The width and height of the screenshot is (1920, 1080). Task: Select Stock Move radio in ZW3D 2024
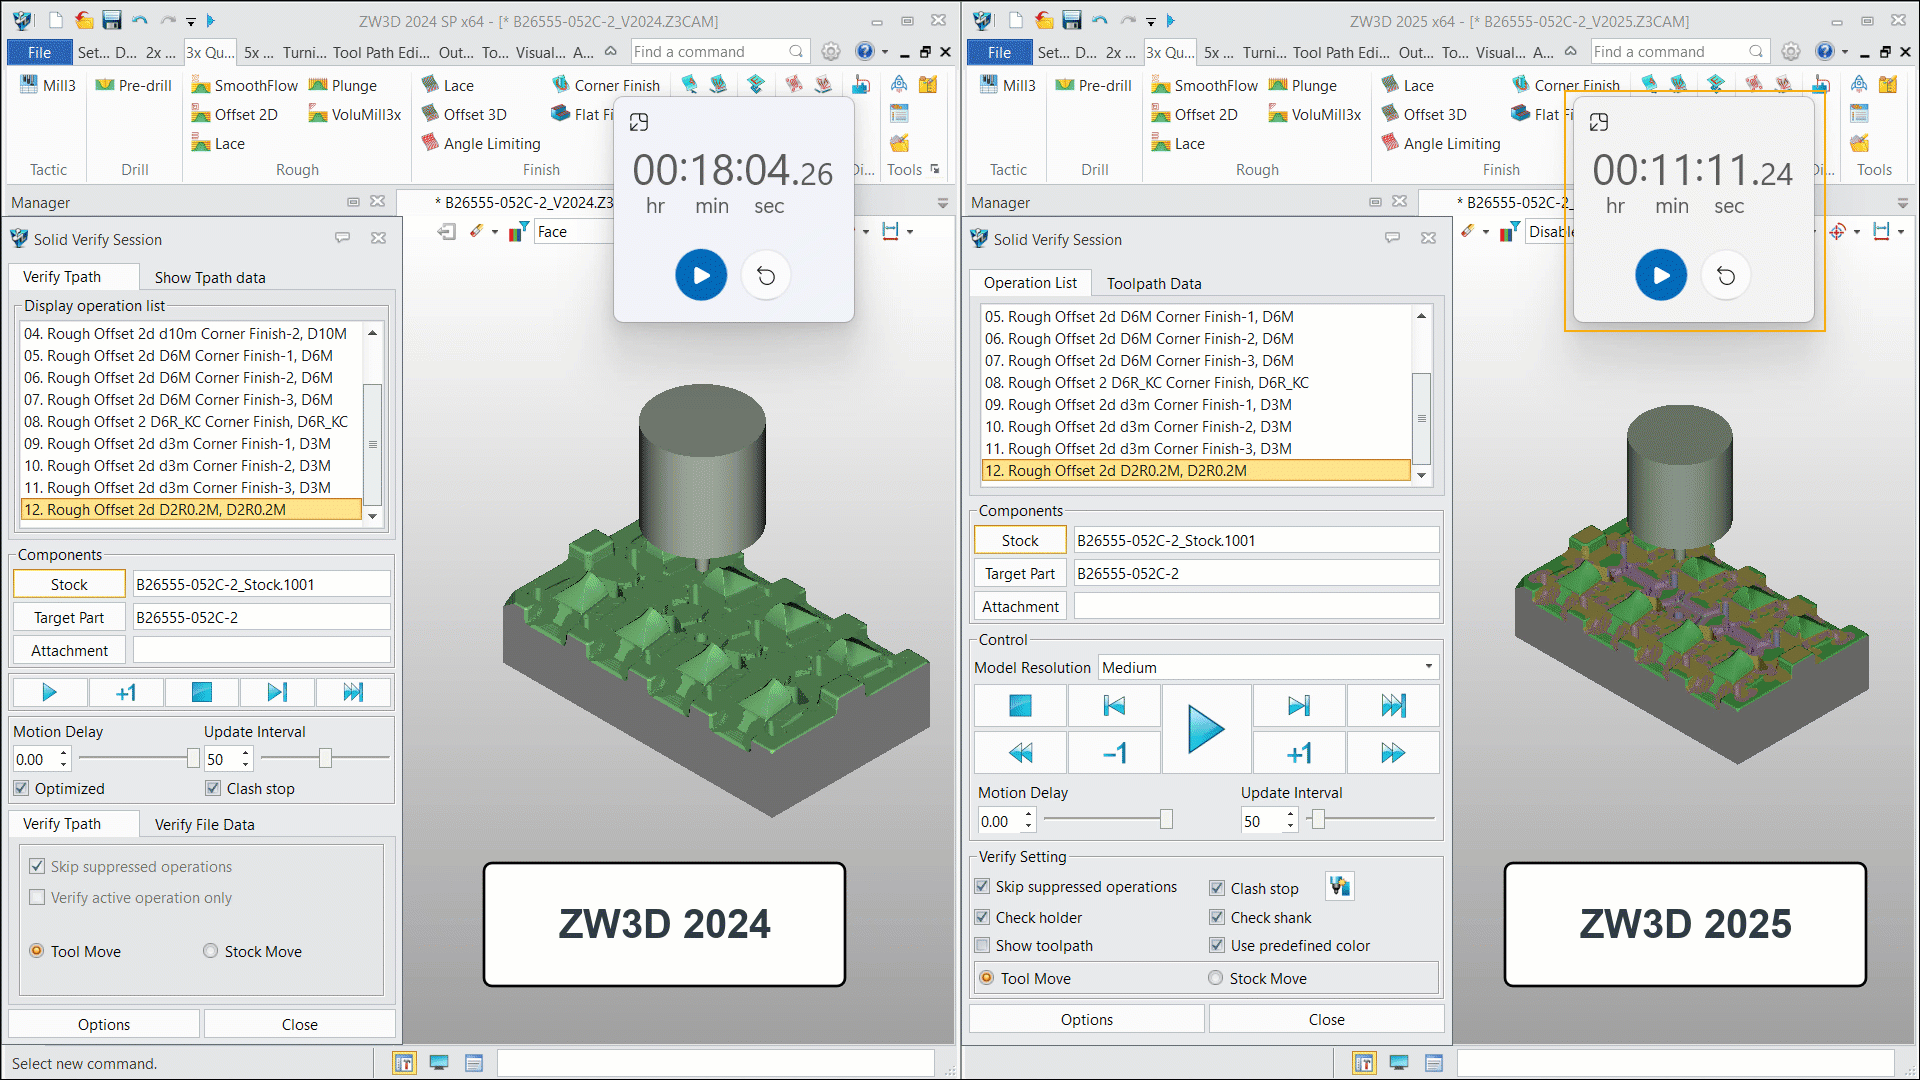click(x=210, y=951)
